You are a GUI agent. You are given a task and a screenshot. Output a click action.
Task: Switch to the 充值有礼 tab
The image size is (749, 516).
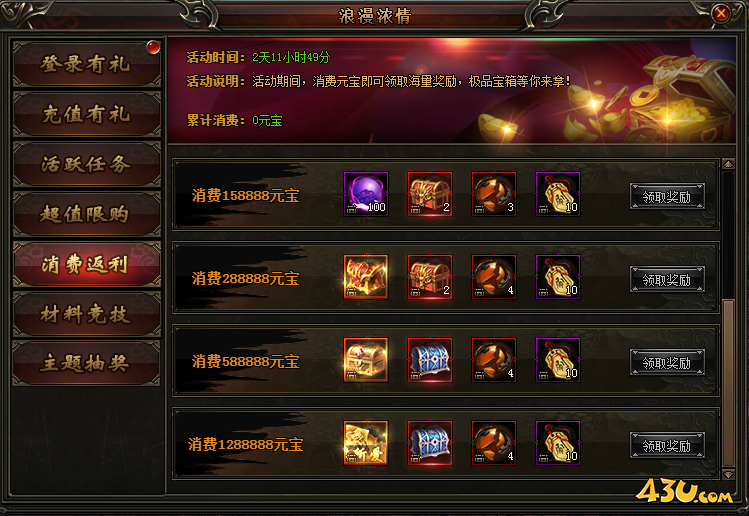(x=86, y=114)
